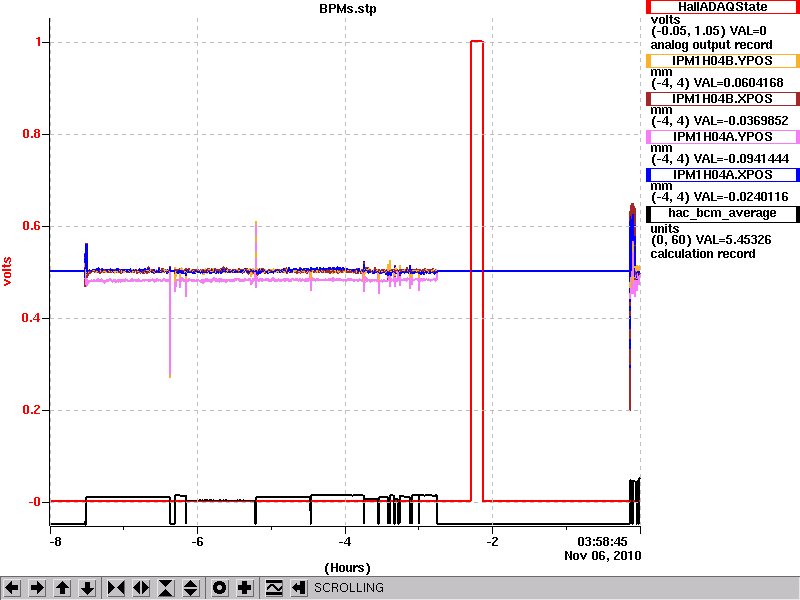
Task: Pan the plot left with the left-arrow button
Action: pos(12,588)
